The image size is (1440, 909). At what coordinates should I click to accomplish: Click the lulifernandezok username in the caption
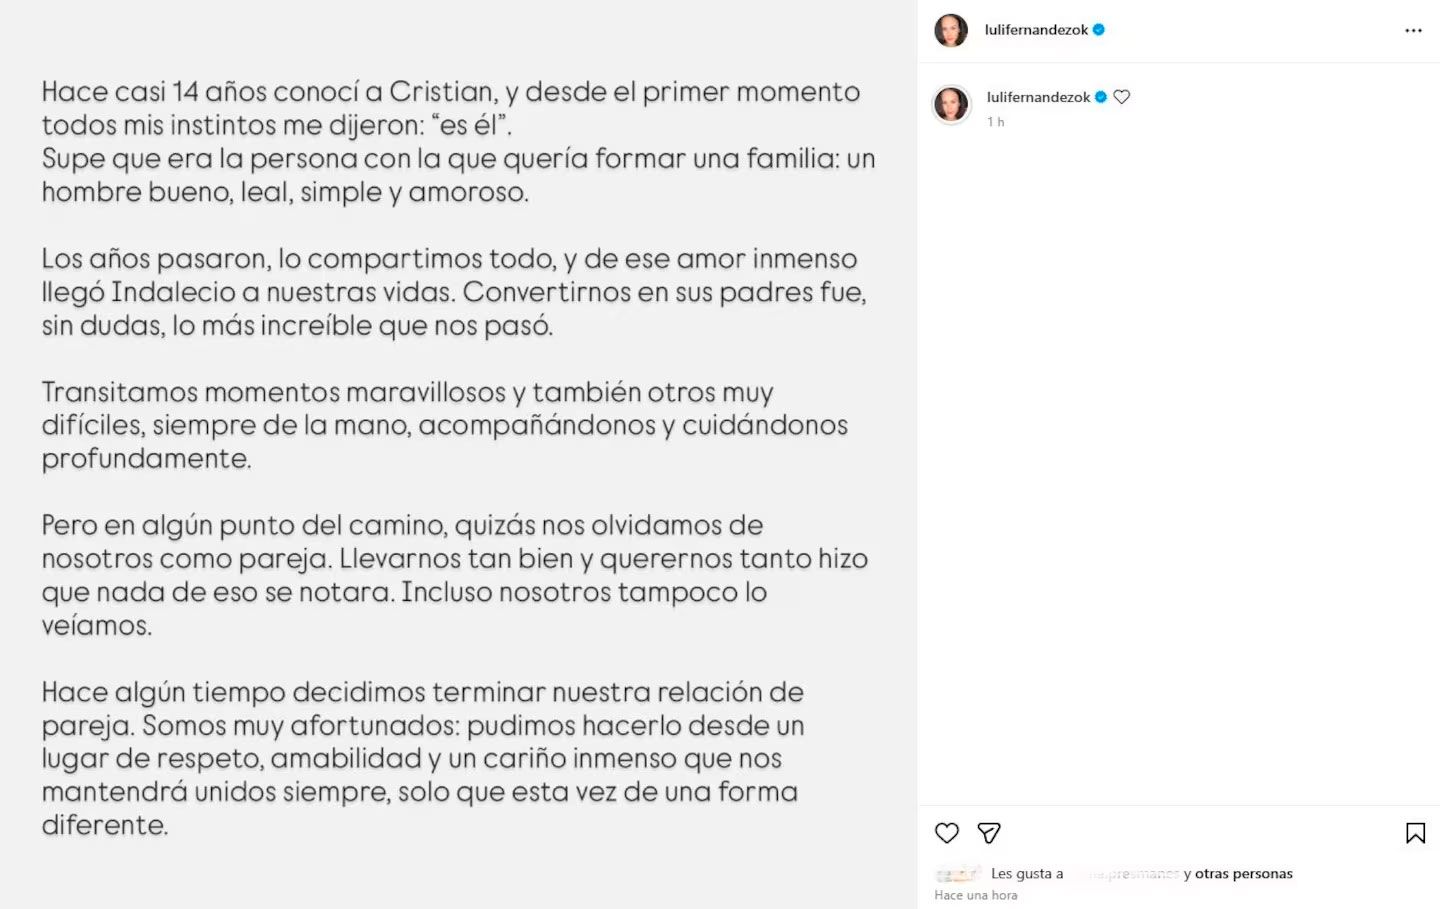coord(1038,97)
